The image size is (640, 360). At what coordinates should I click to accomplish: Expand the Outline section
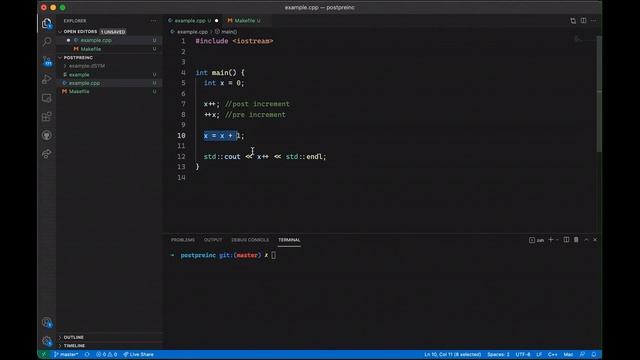click(73, 337)
